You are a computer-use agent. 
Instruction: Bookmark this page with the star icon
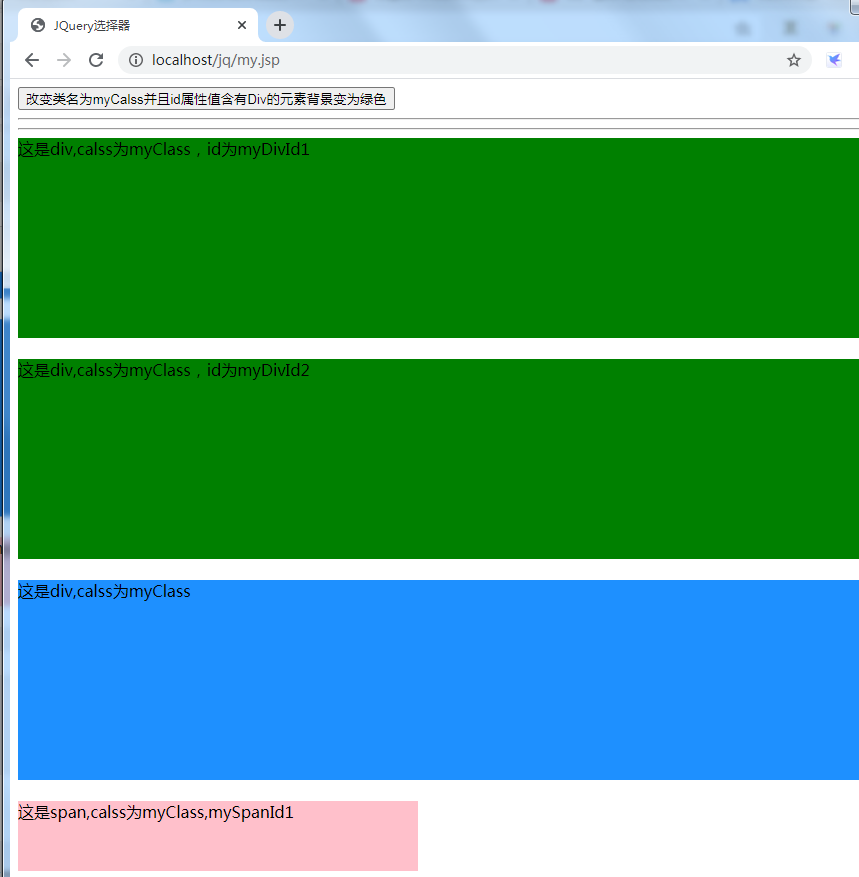[794, 60]
